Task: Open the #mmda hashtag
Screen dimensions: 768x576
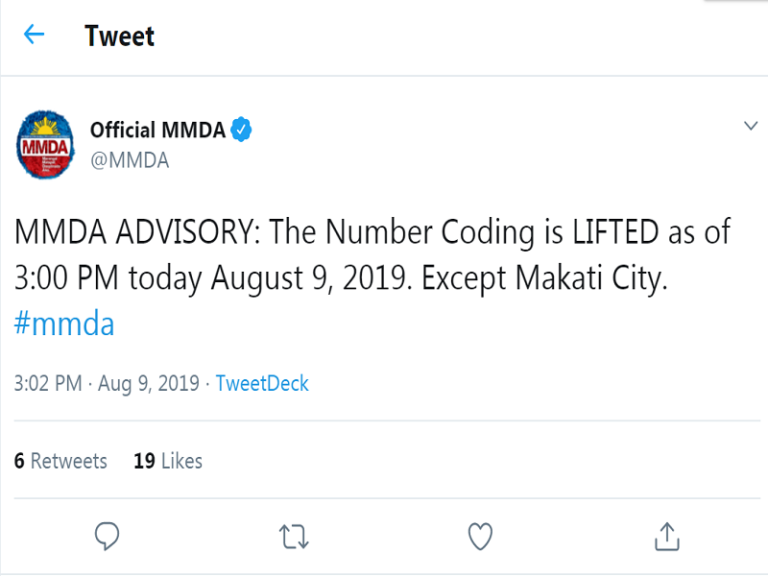Action: point(64,324)
